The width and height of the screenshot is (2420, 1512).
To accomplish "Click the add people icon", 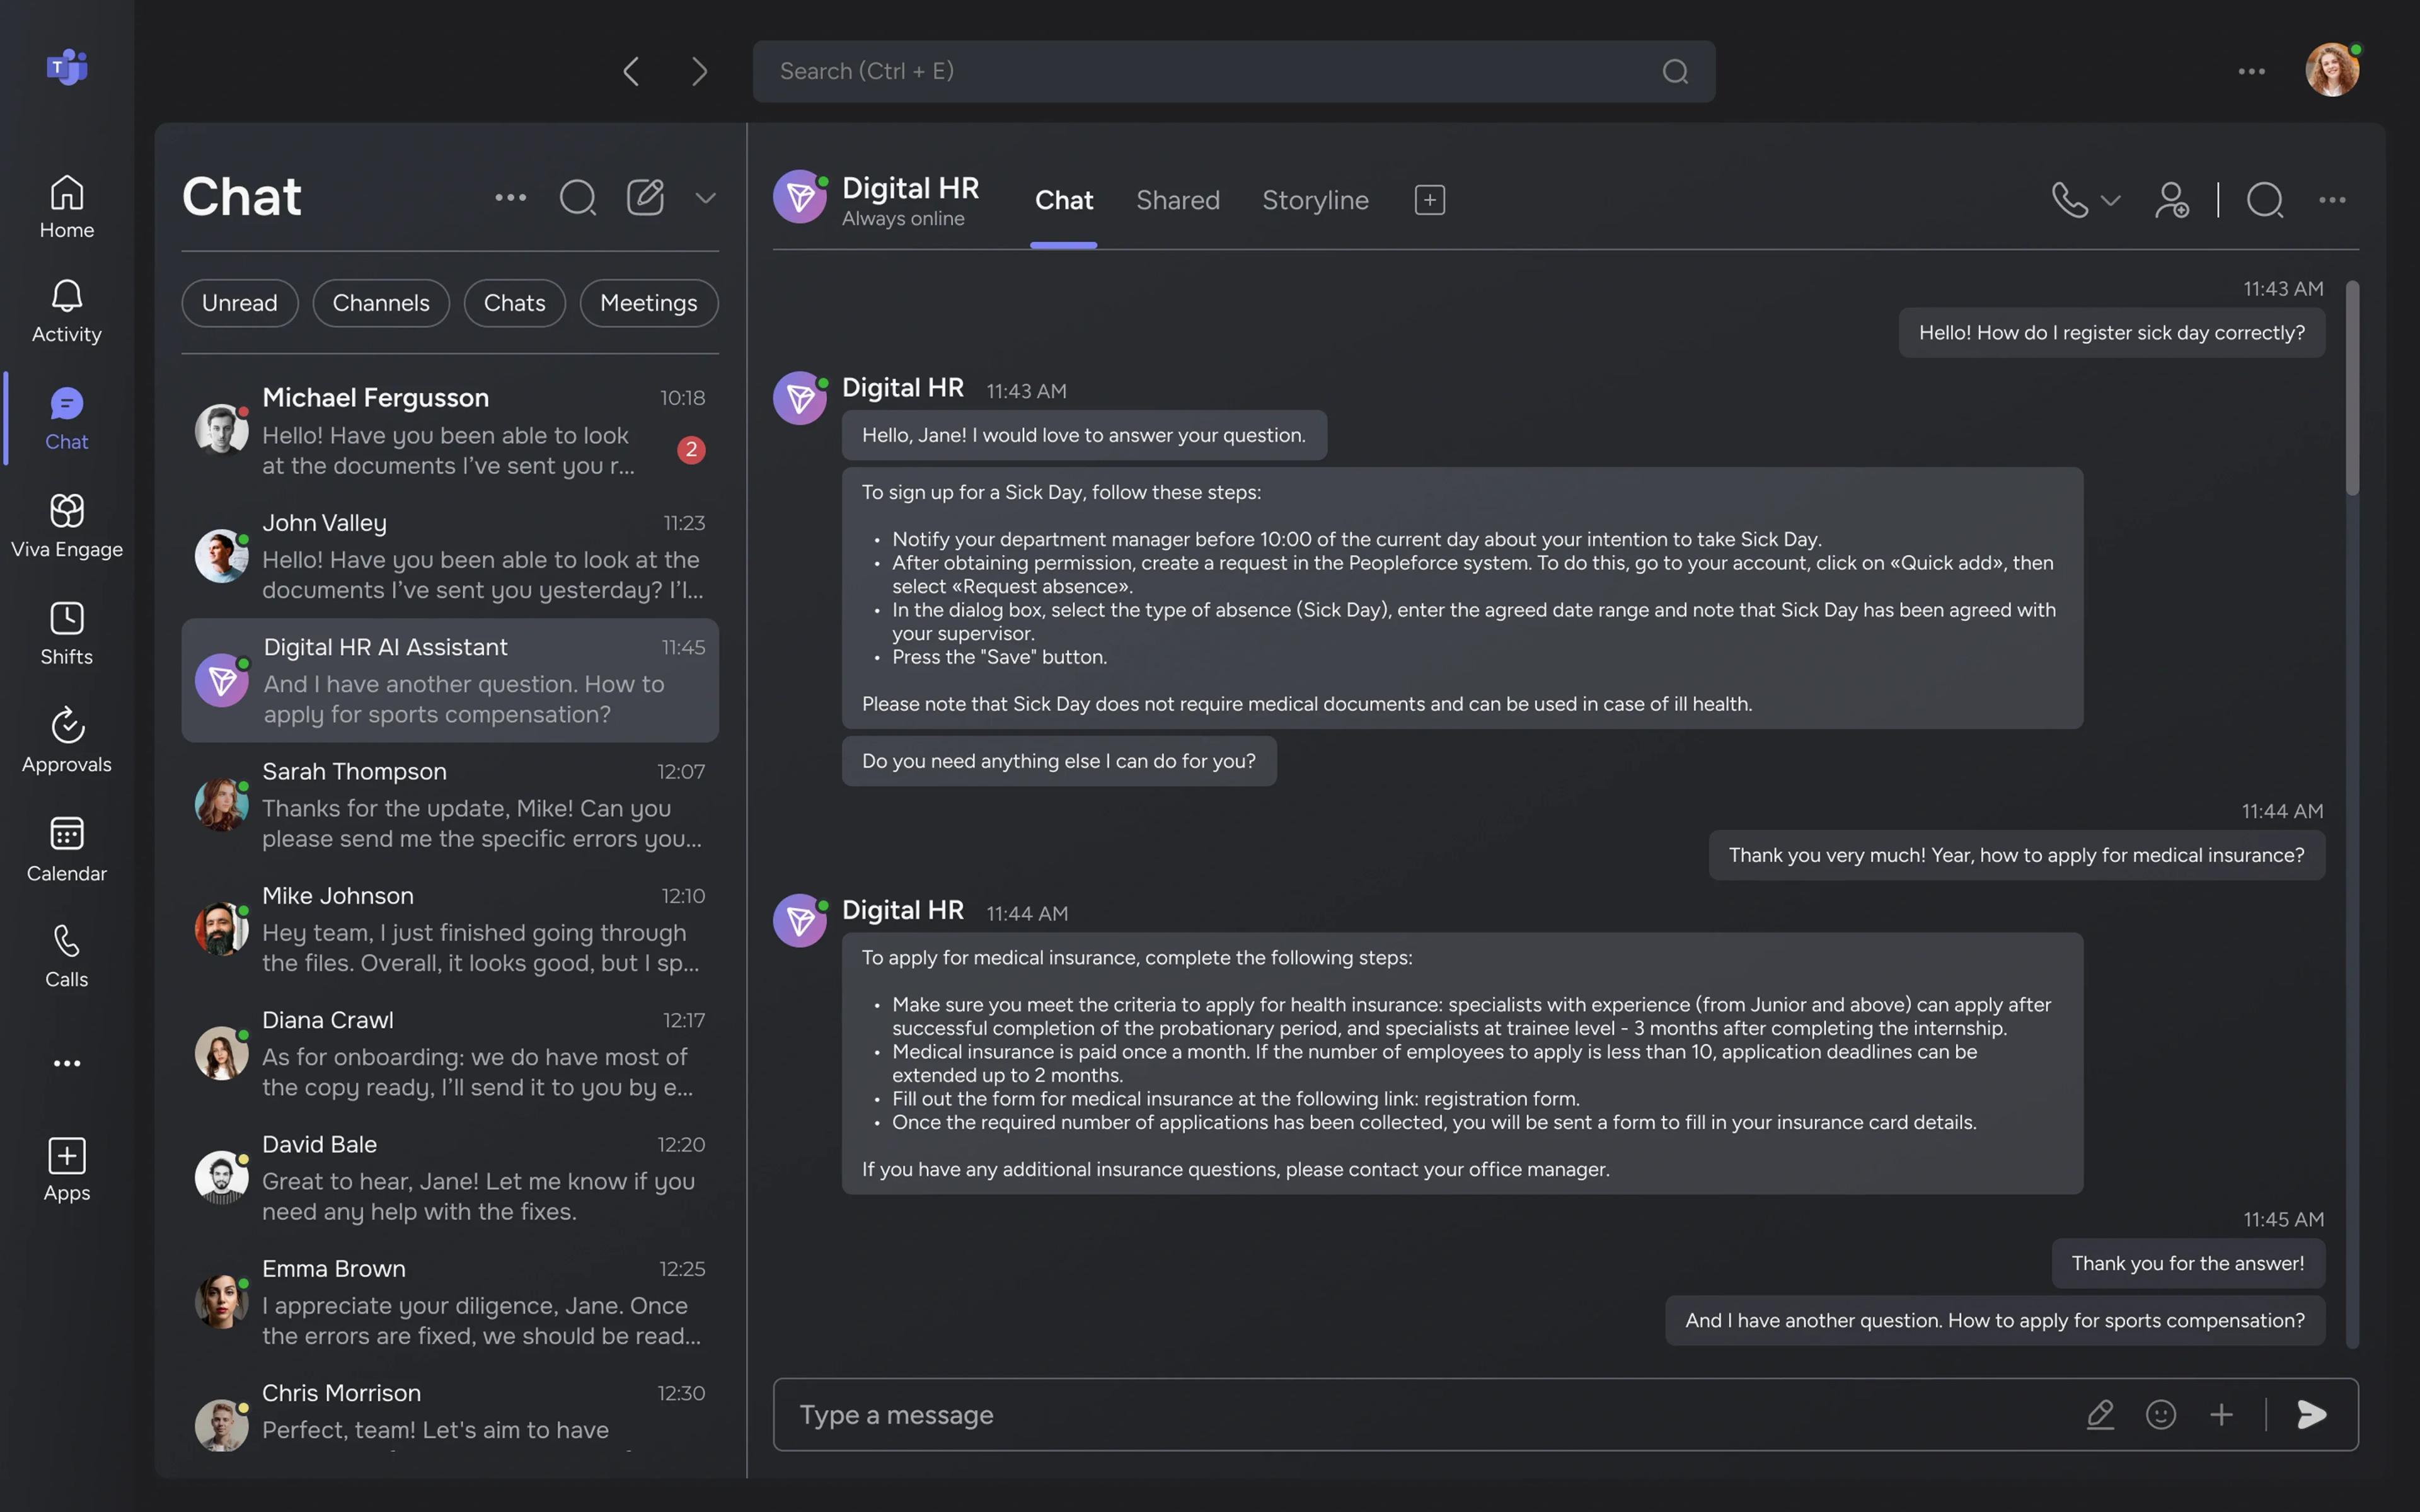I will pyautogui.click(x=2171, y=200).
